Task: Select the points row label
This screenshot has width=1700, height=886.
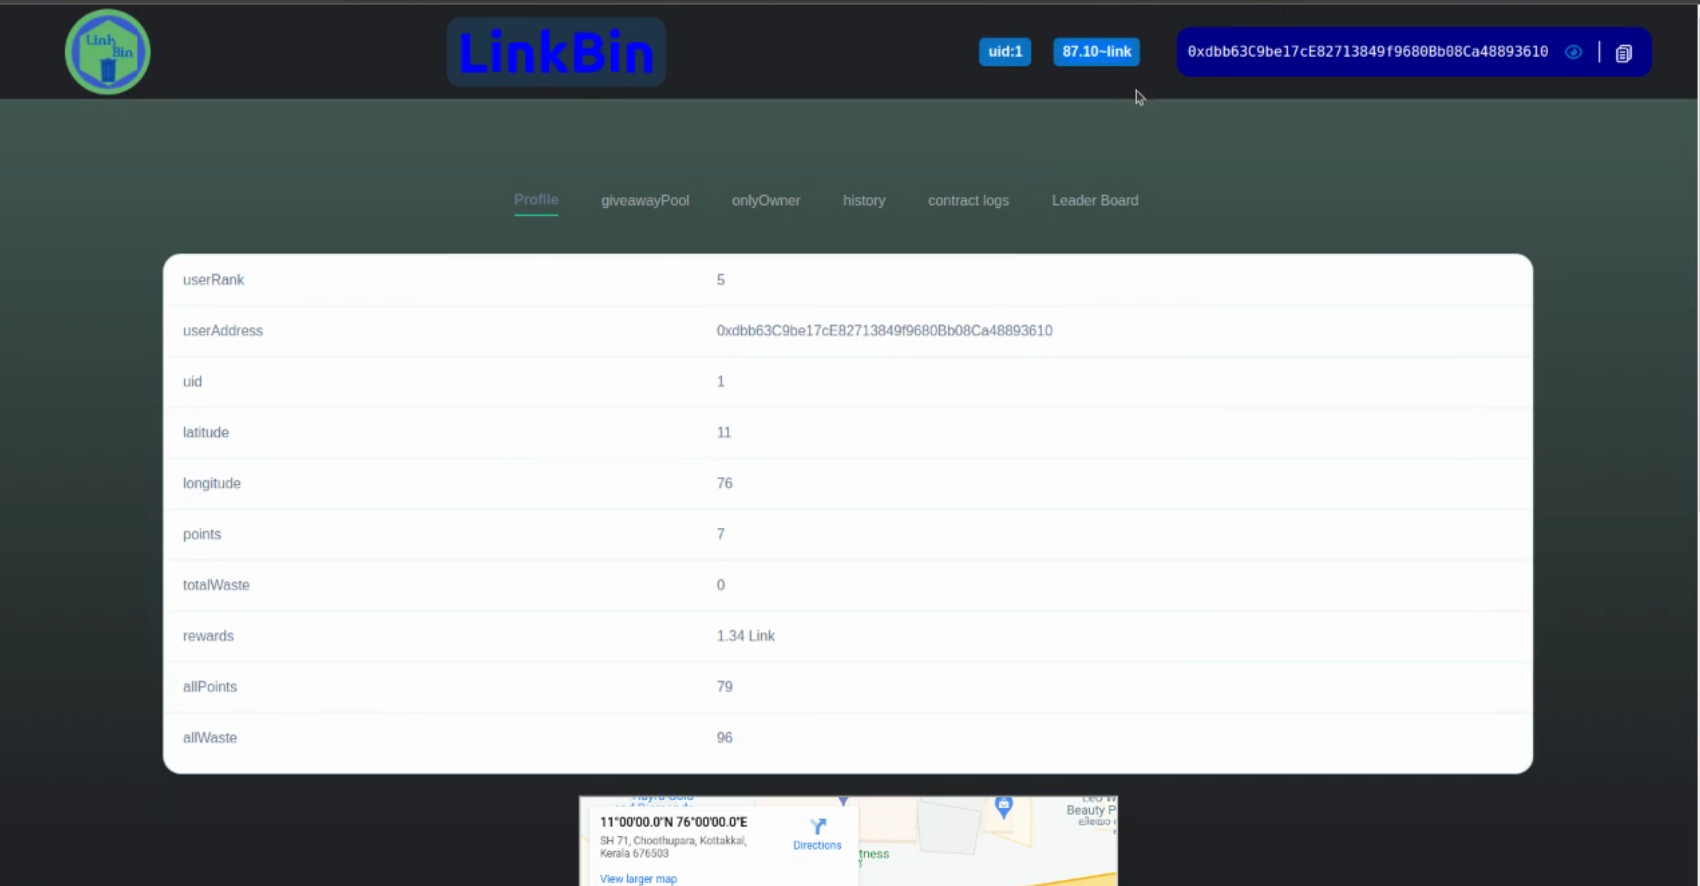Action: (202, 535)
